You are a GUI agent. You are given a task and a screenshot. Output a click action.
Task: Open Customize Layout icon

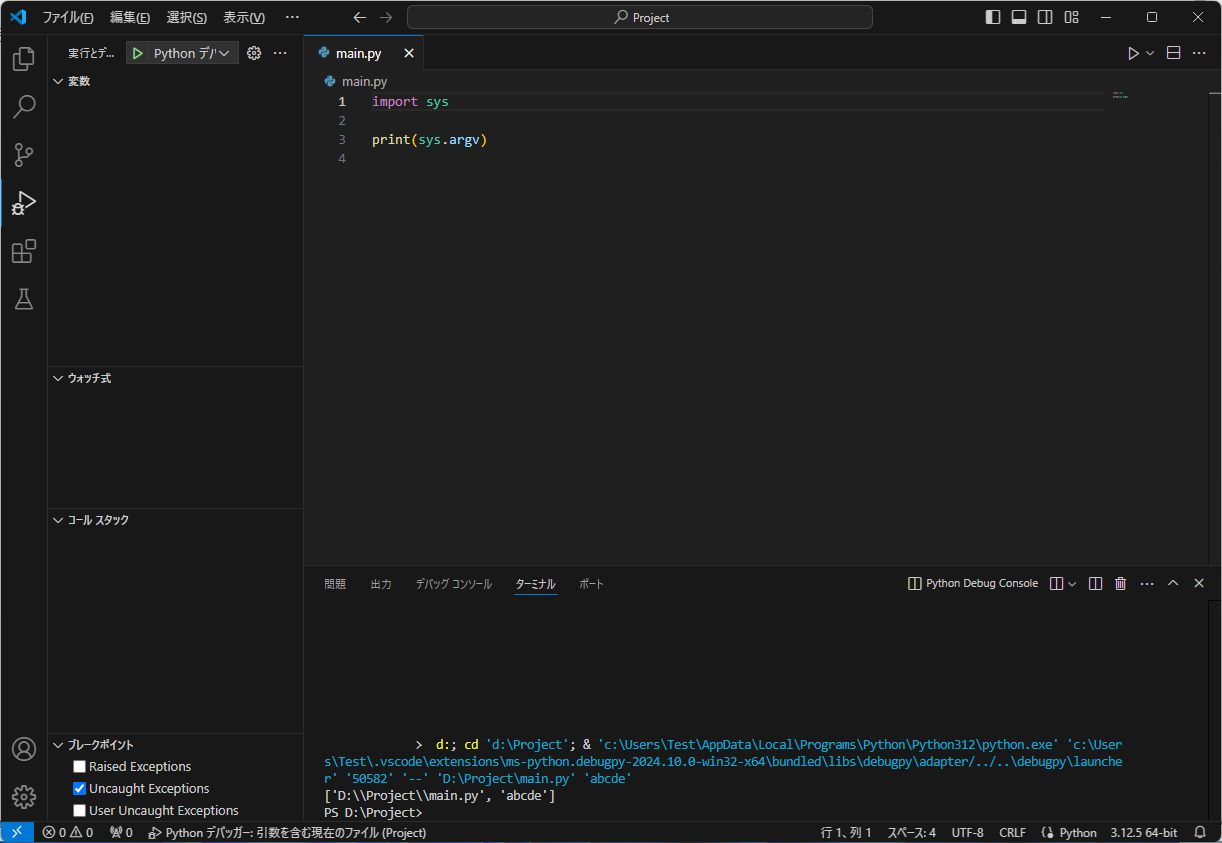click(x=1071, y=17)
